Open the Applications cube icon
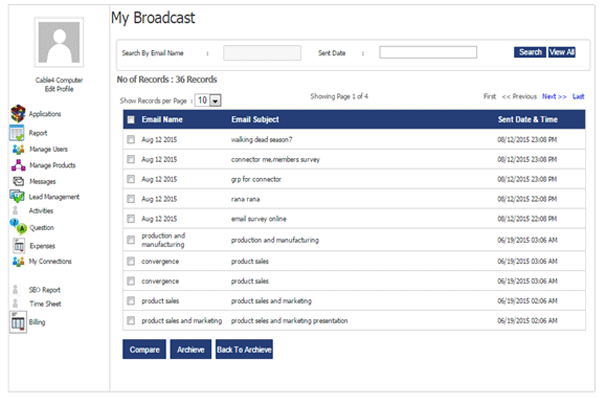The width and height of the screenshot is (600, 397). tap(18, 114)
